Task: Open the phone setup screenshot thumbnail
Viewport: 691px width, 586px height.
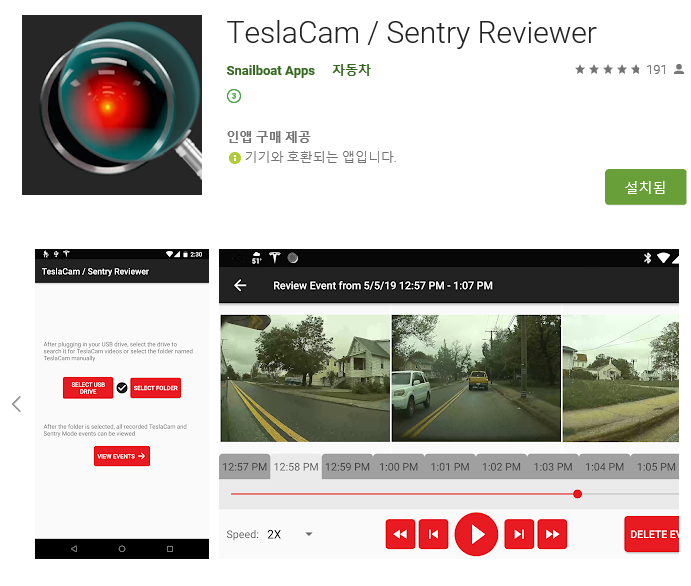Action: coord(122,404)
